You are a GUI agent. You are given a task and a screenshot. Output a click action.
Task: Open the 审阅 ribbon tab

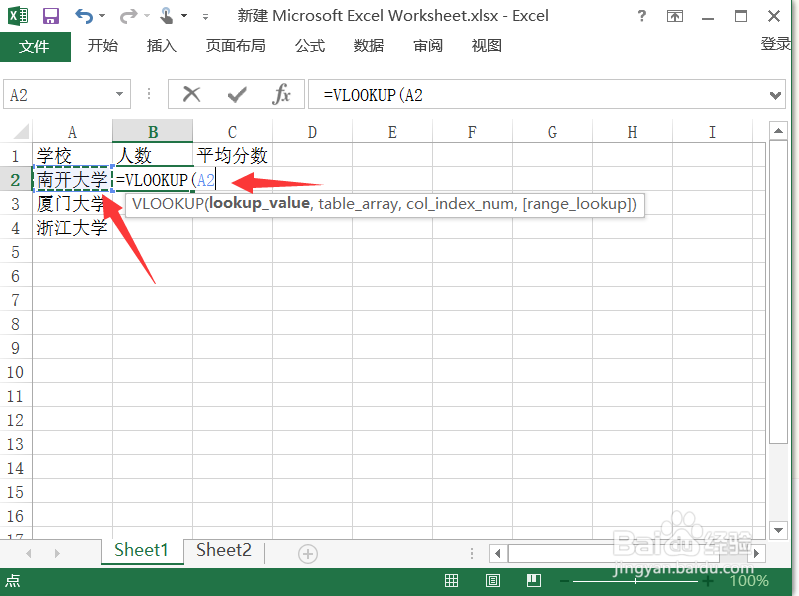point(428,46)
